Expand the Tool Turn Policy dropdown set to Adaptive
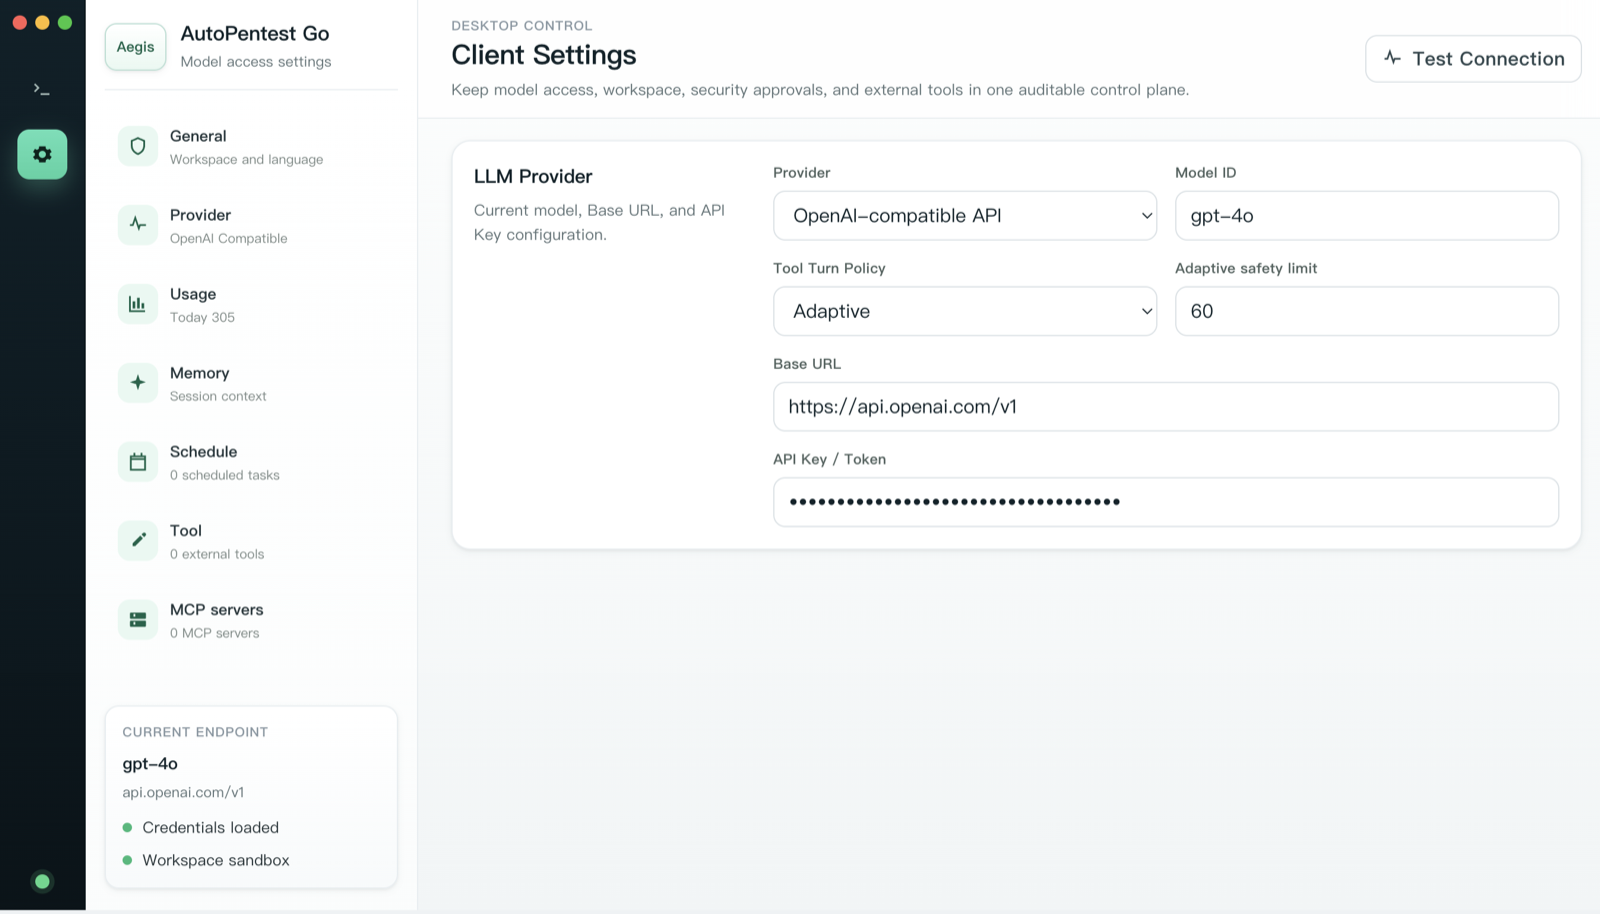This screenshot has height=914, width=1600. pyautogui.click(x=965, y=311)
